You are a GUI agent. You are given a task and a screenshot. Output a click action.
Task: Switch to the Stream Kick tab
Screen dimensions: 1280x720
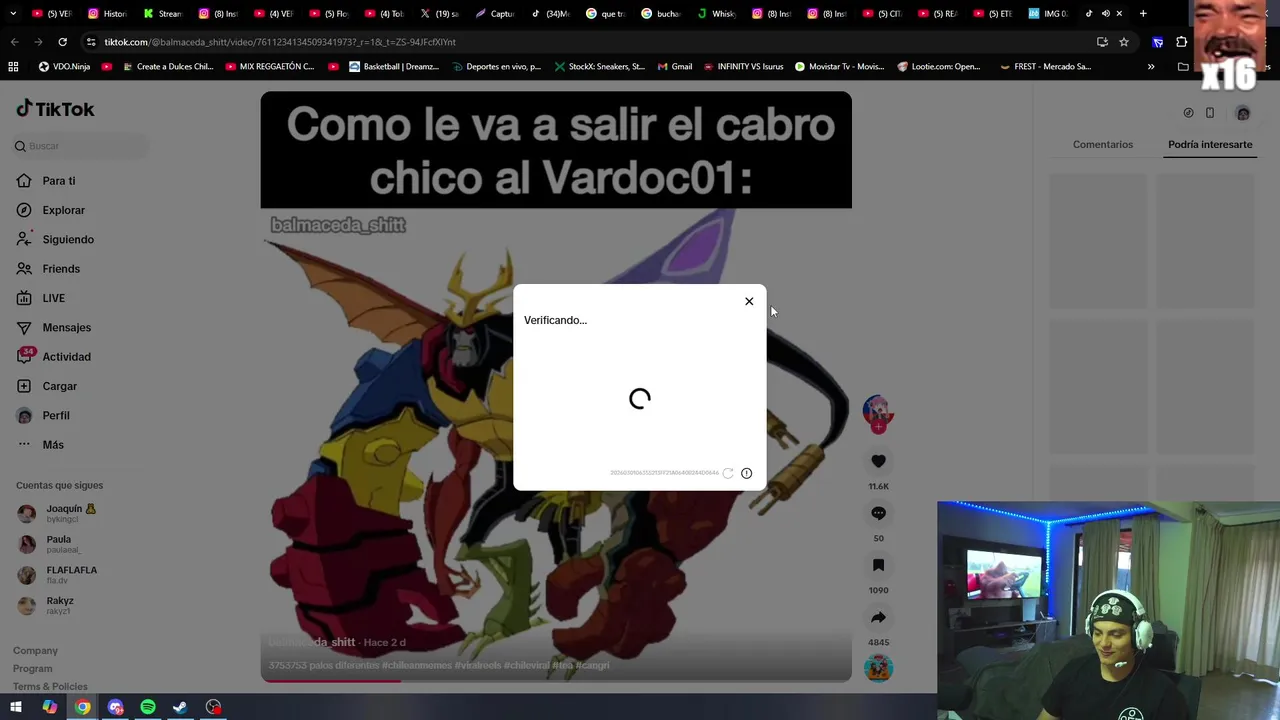(x=162, y=13)
